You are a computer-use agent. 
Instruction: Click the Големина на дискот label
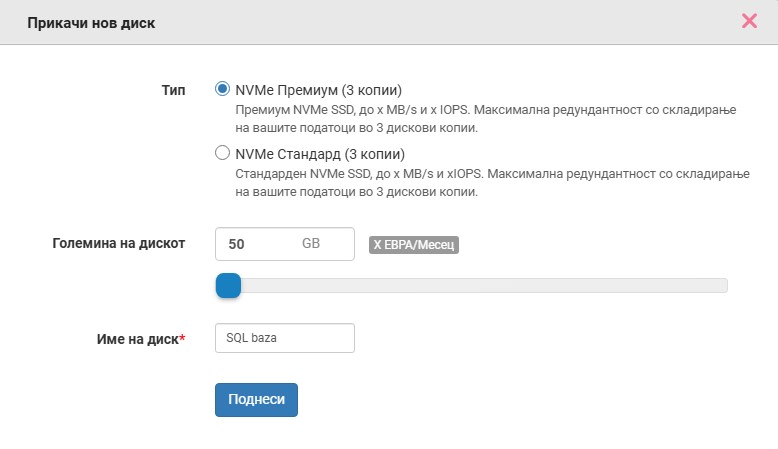coord(119,243)
